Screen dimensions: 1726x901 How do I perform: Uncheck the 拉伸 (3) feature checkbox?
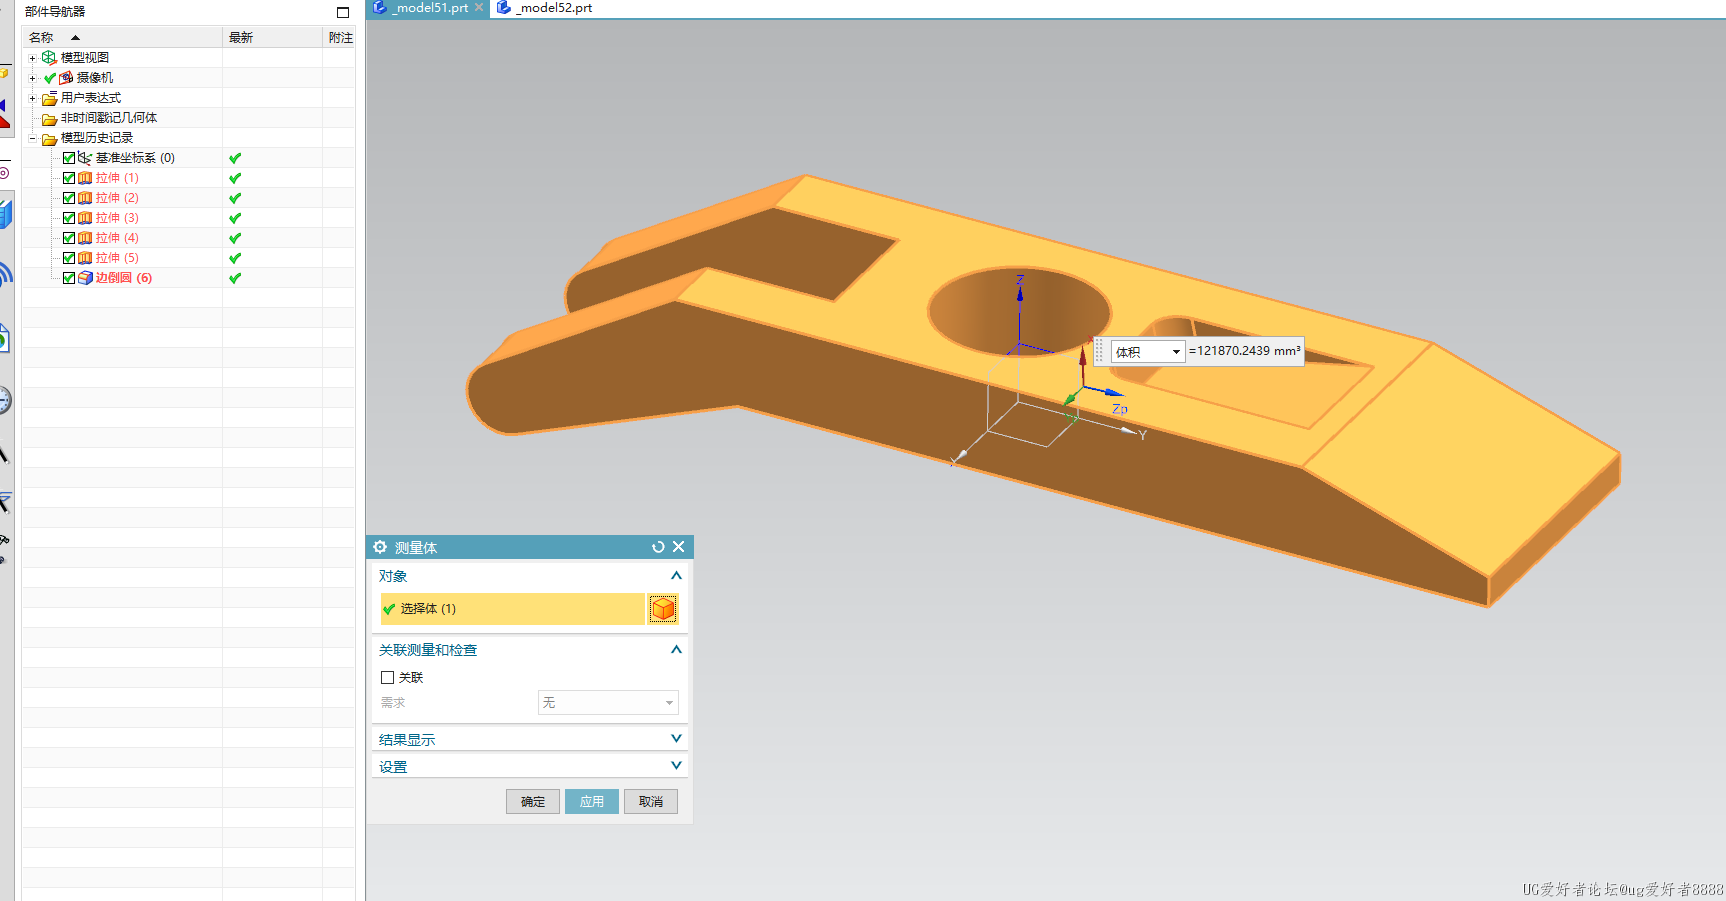pyautogui.click(x=69, y=218)
